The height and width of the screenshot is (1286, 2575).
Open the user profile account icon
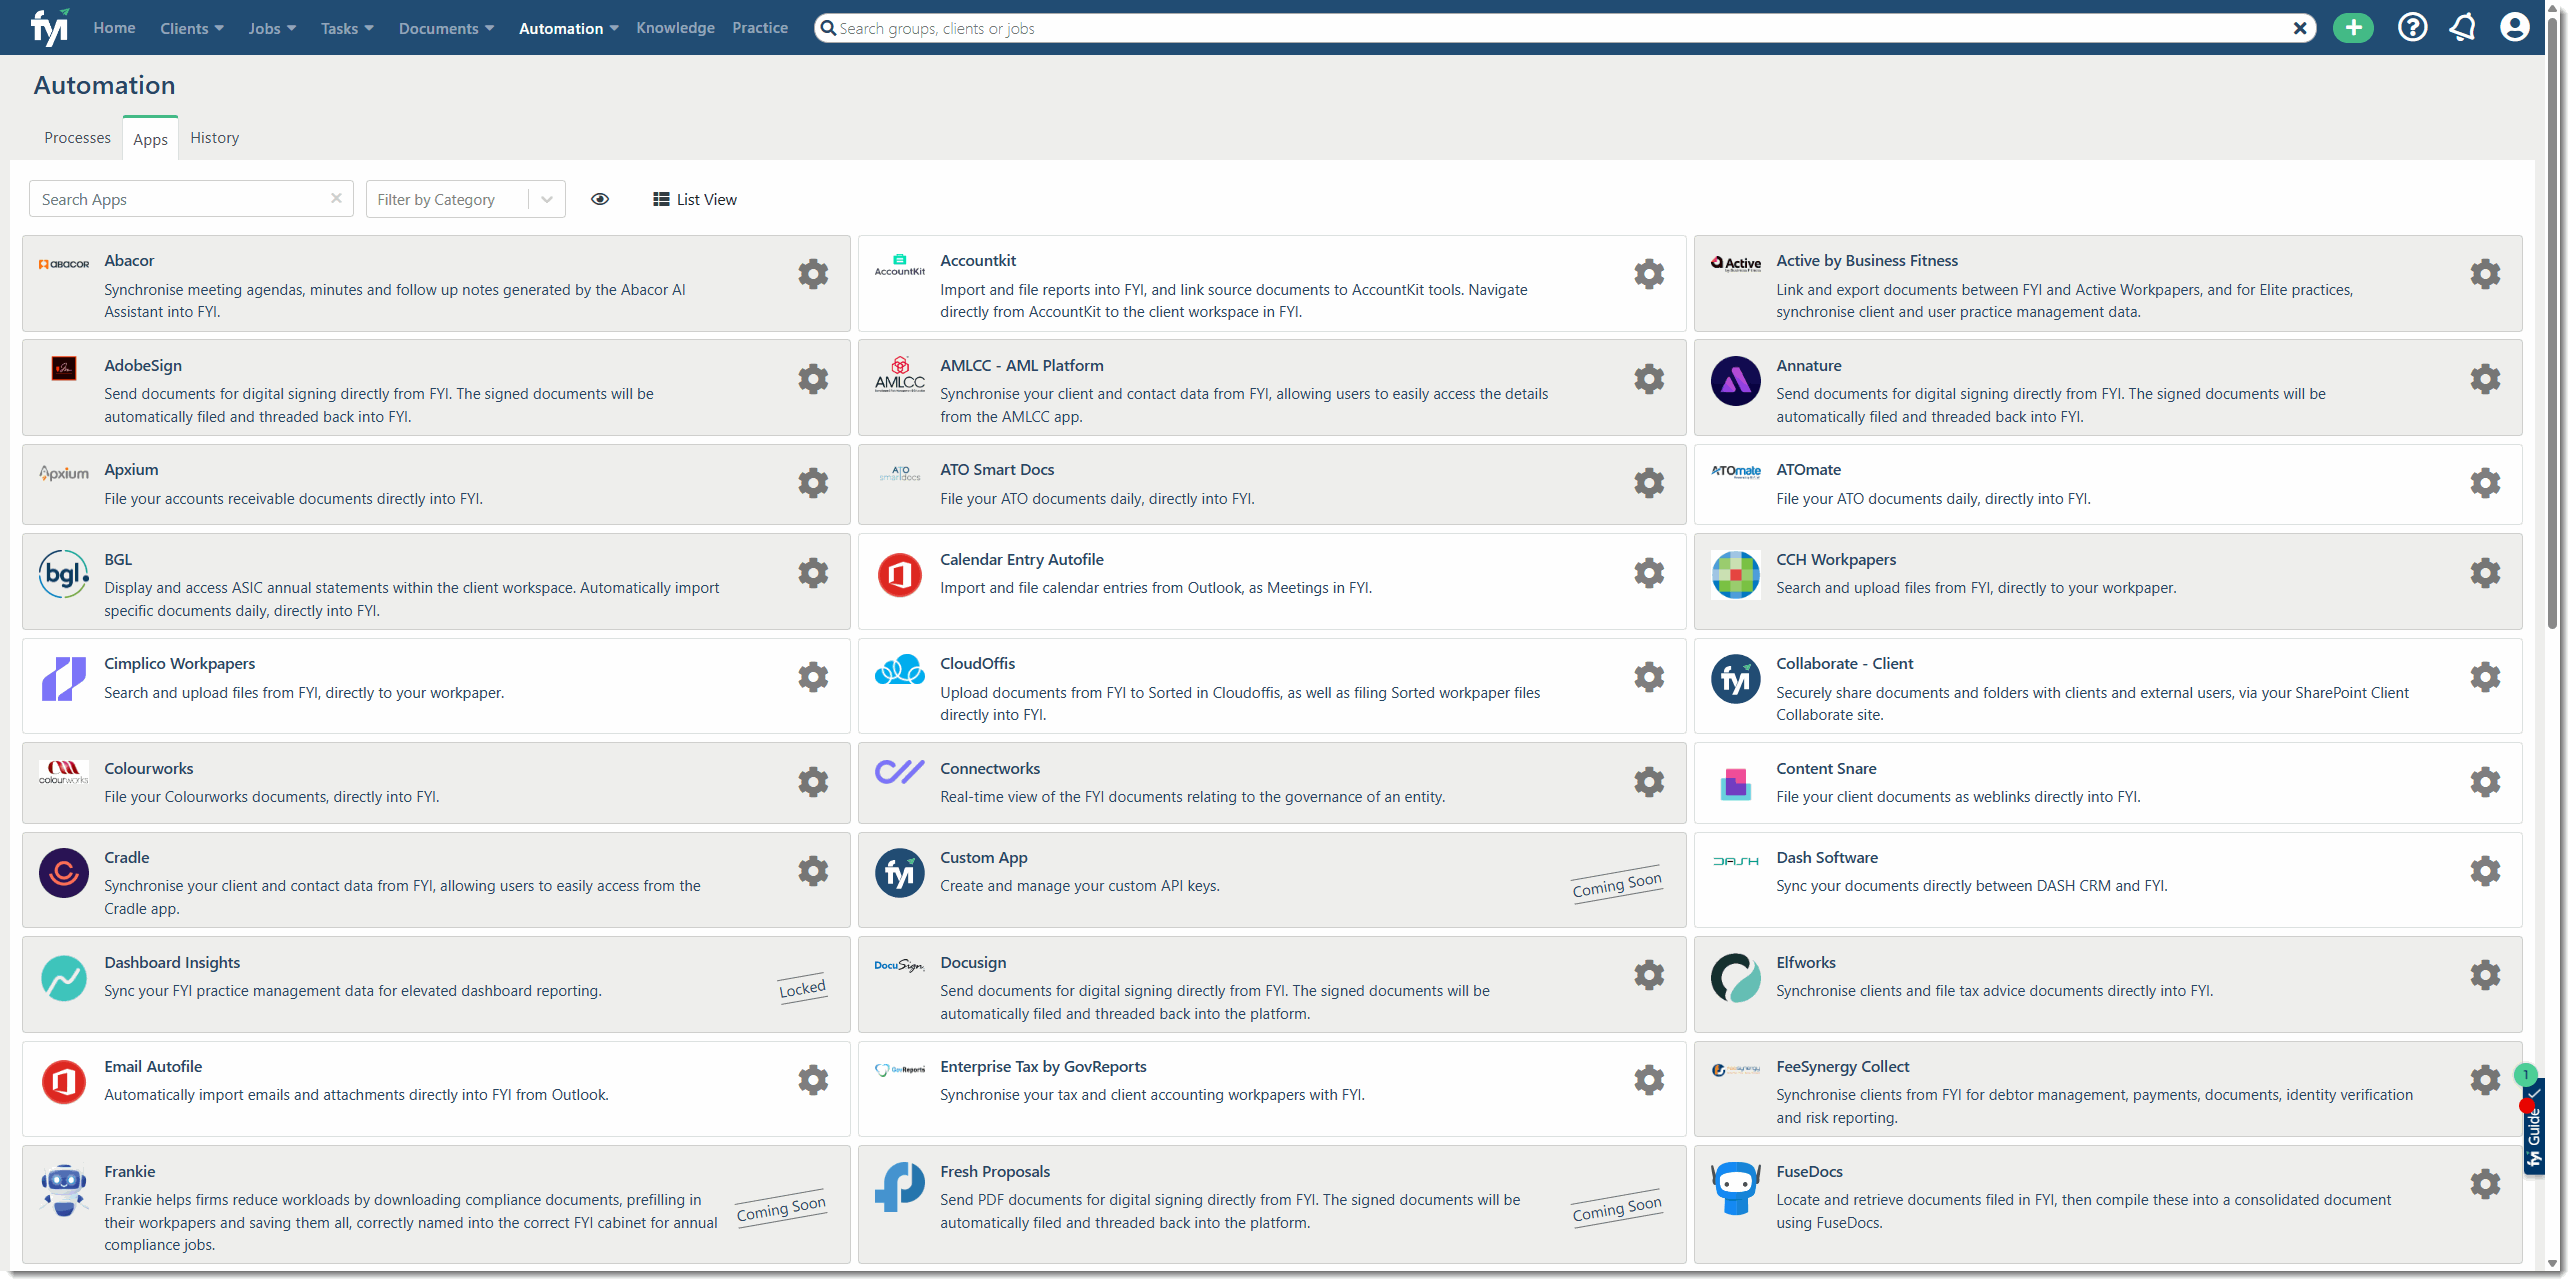(x=2515, y=28)
